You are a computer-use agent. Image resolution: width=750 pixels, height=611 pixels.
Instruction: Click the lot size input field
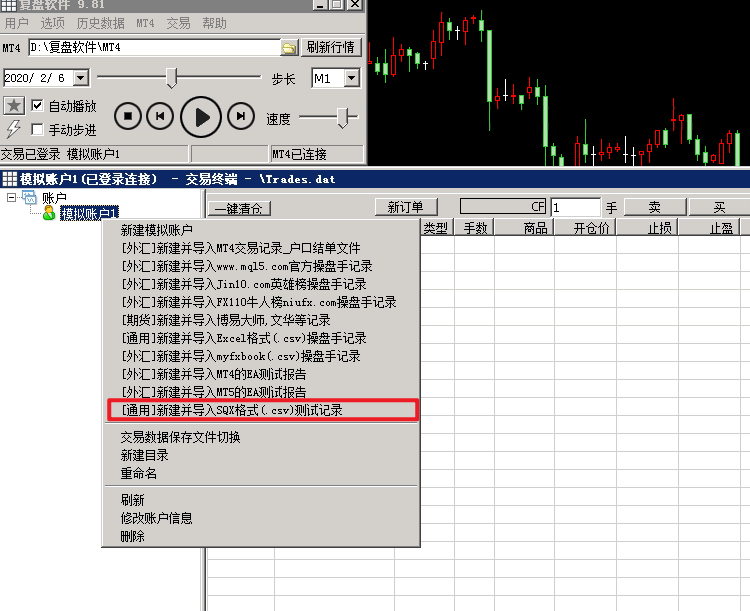point(575,207)
